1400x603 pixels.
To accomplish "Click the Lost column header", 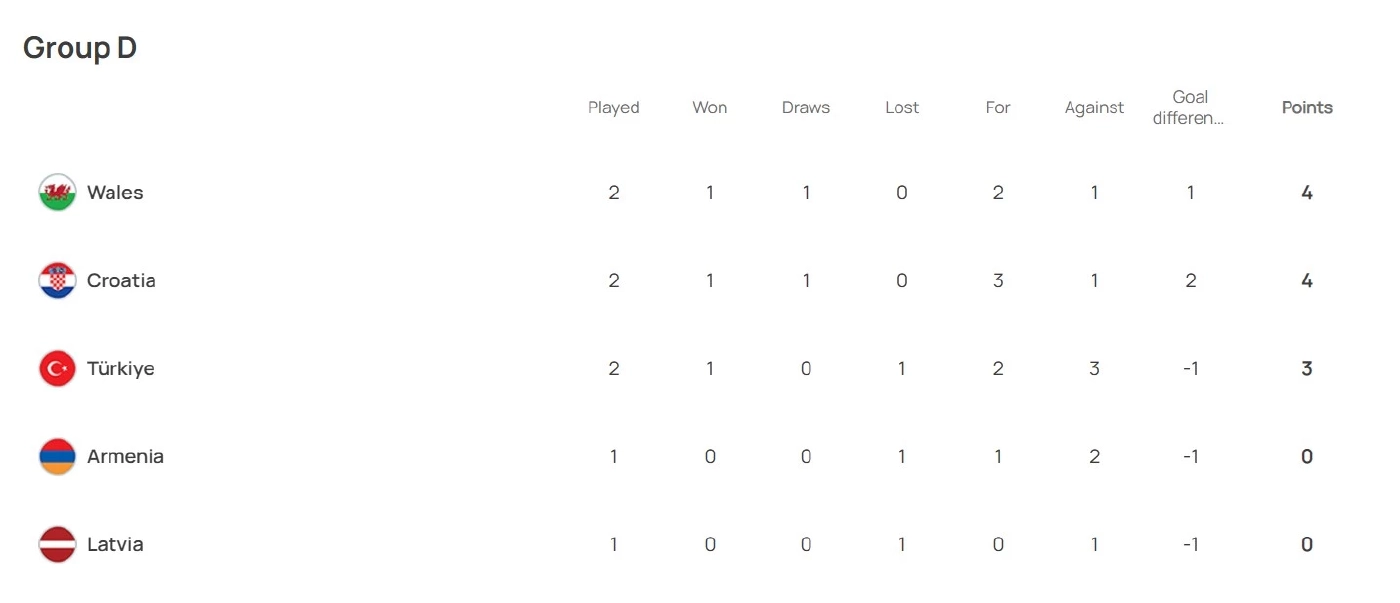I will [x=902, y=108].
